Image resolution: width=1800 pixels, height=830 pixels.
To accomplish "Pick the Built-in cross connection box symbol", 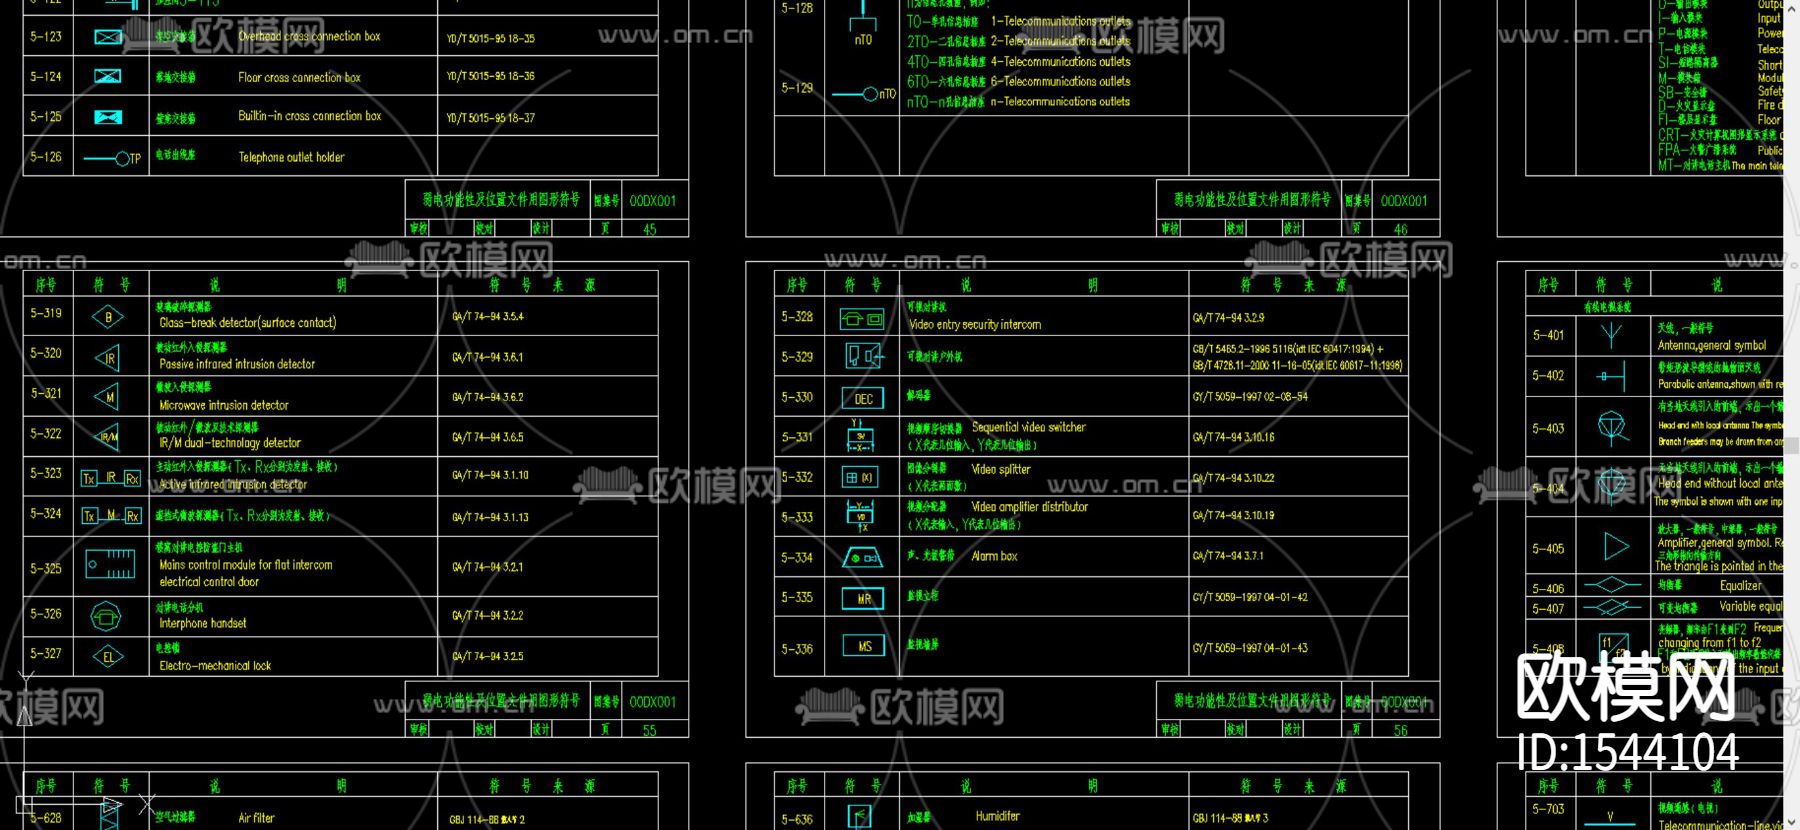I will click(108, 117).
